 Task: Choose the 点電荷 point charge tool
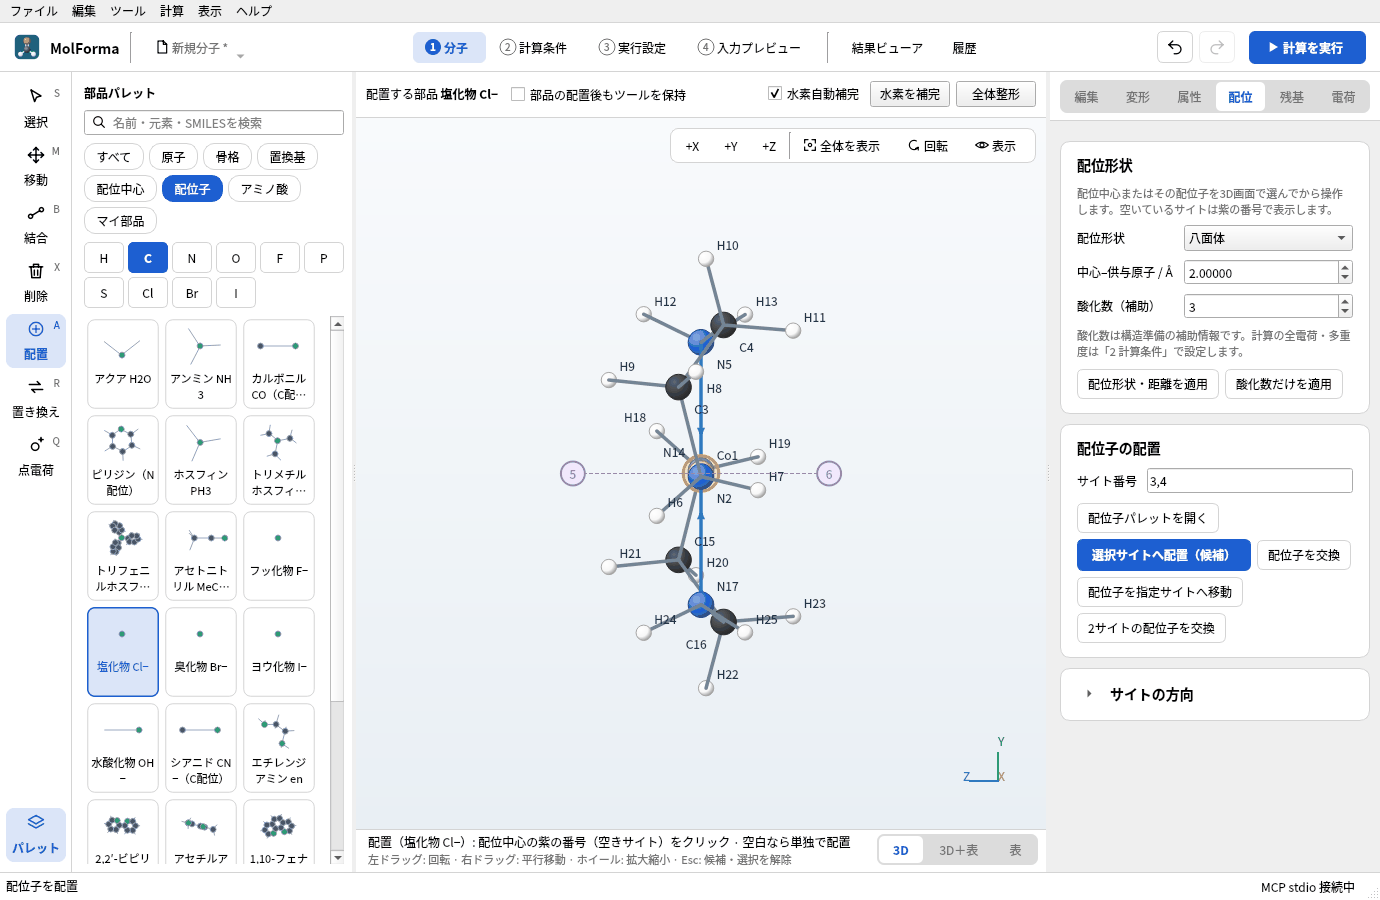point(36,455)
